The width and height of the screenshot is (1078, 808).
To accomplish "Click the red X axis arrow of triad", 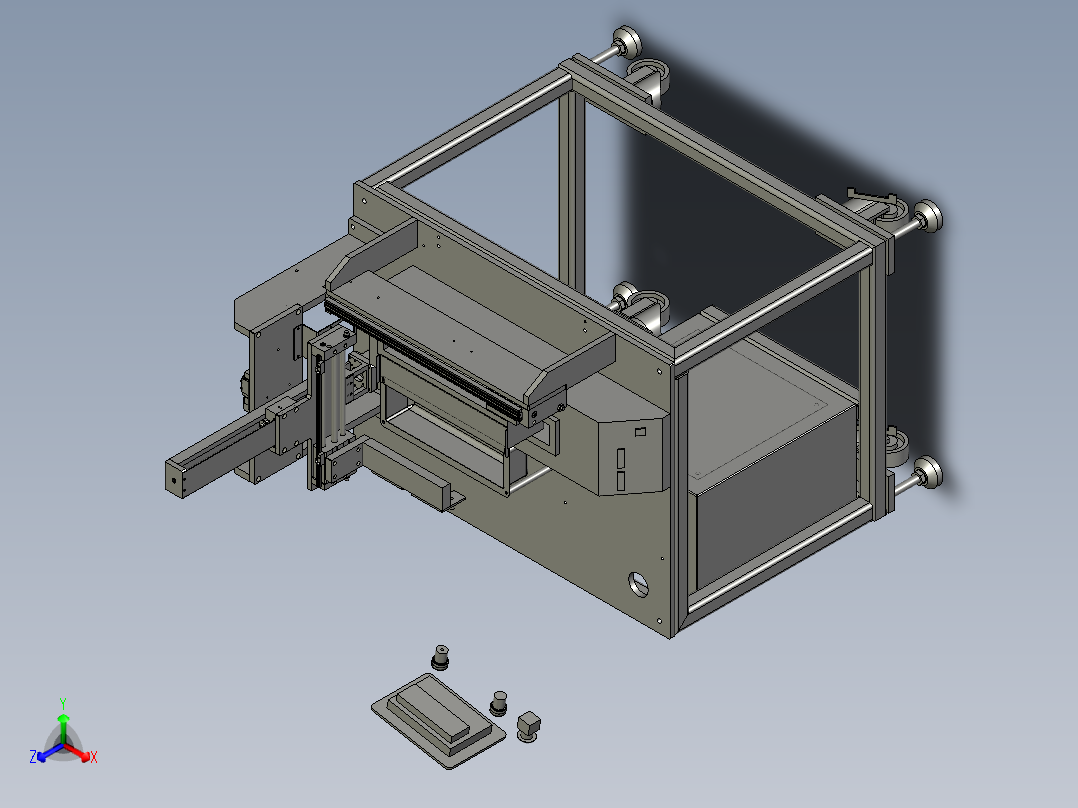I will tap(77, 752).
